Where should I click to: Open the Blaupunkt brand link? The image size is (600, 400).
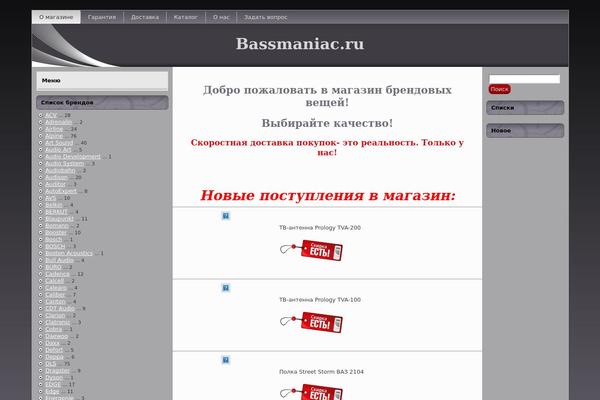[61, 218]
